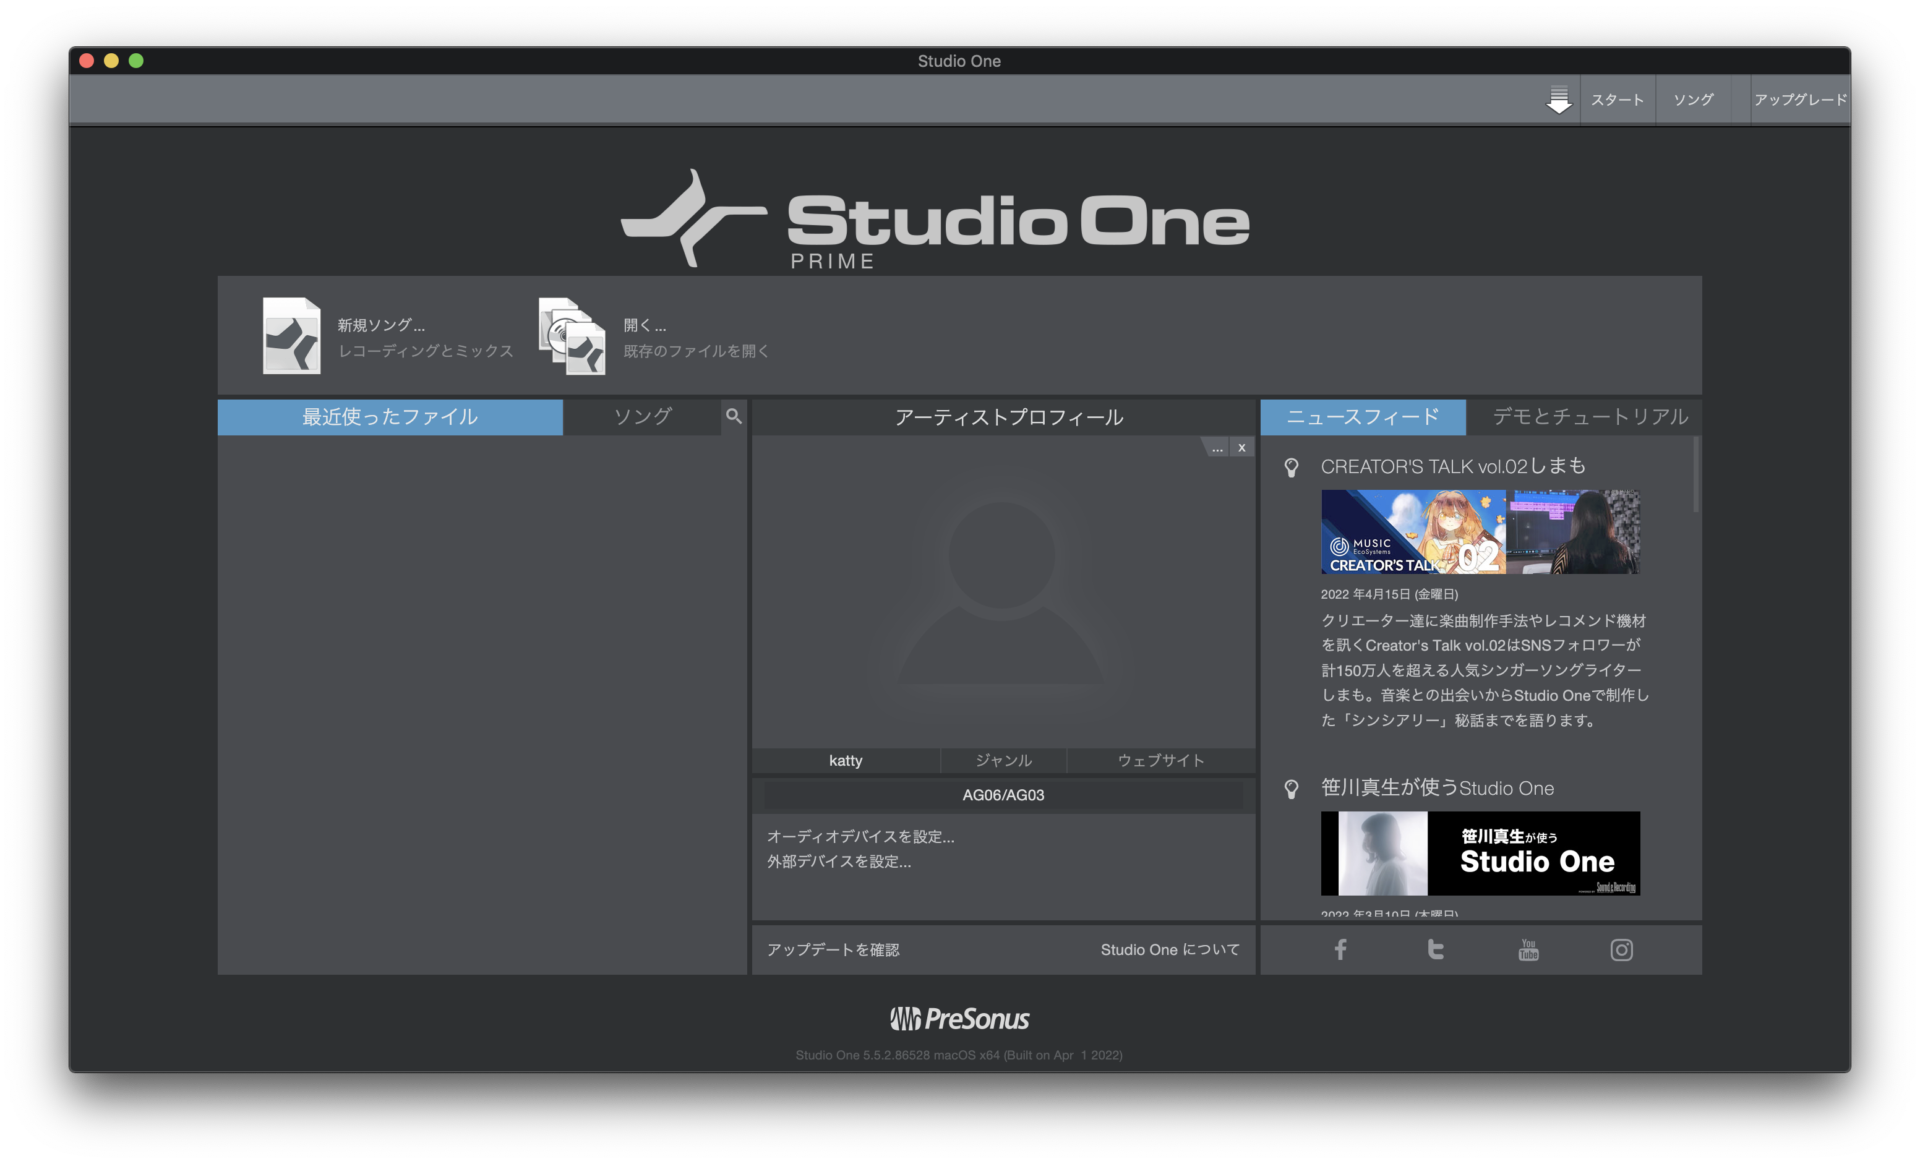
Task: Open the Facebook icon link
Action: click(x=1340, y=949)
